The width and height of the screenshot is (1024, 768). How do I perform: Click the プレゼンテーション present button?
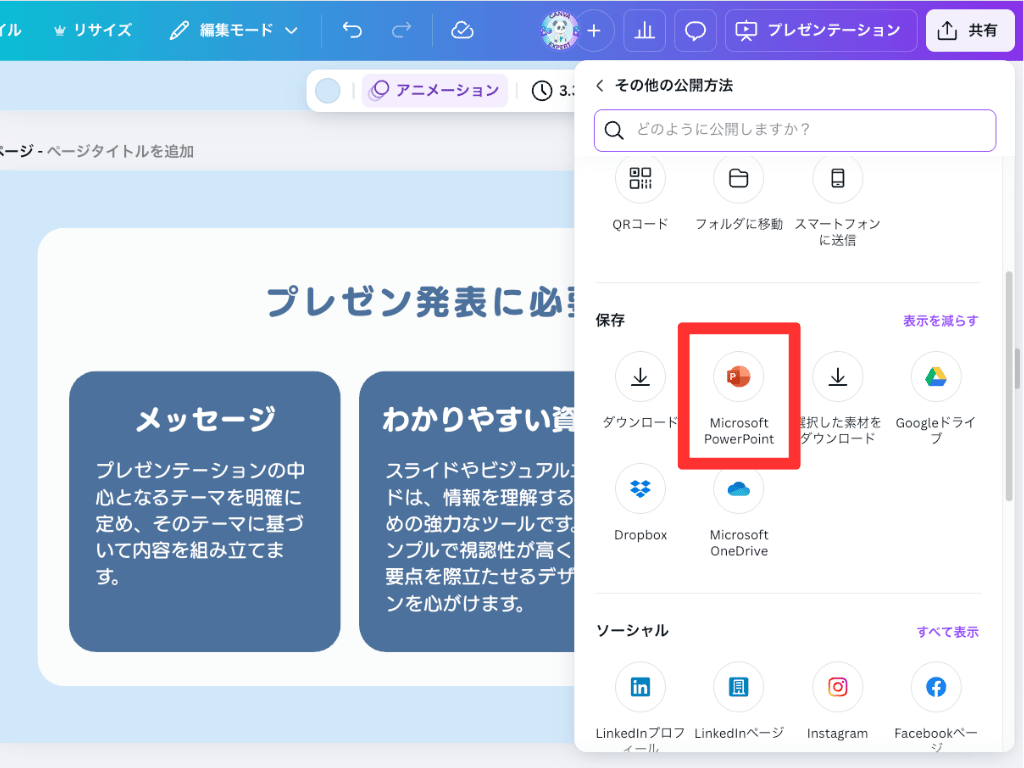tap(819, 30)
